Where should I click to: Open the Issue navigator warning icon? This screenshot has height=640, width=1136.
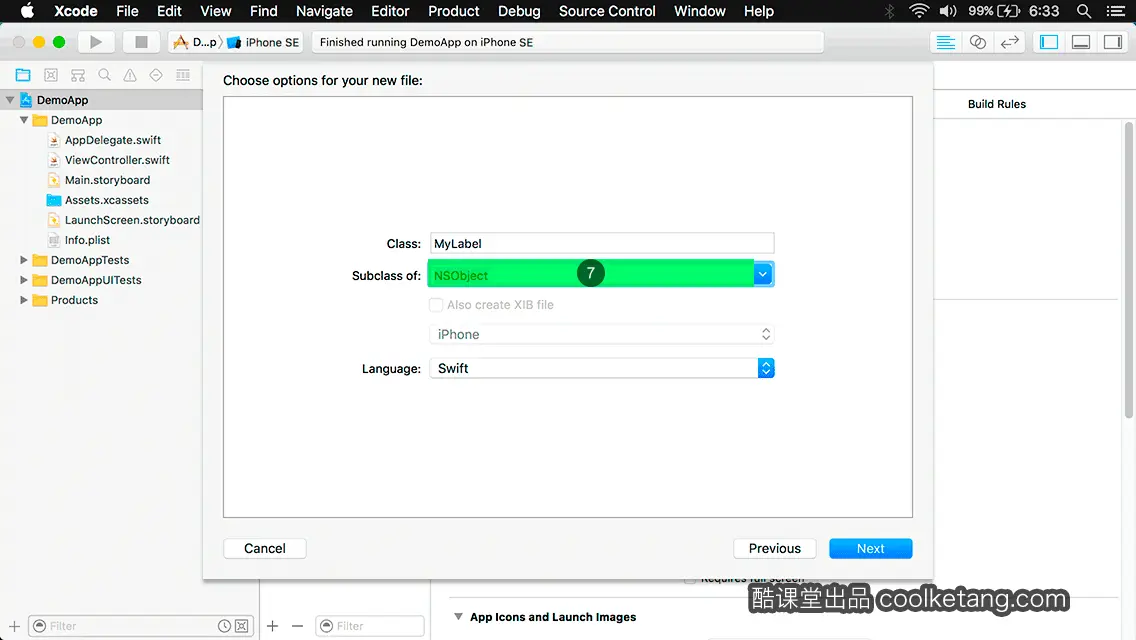130,75
